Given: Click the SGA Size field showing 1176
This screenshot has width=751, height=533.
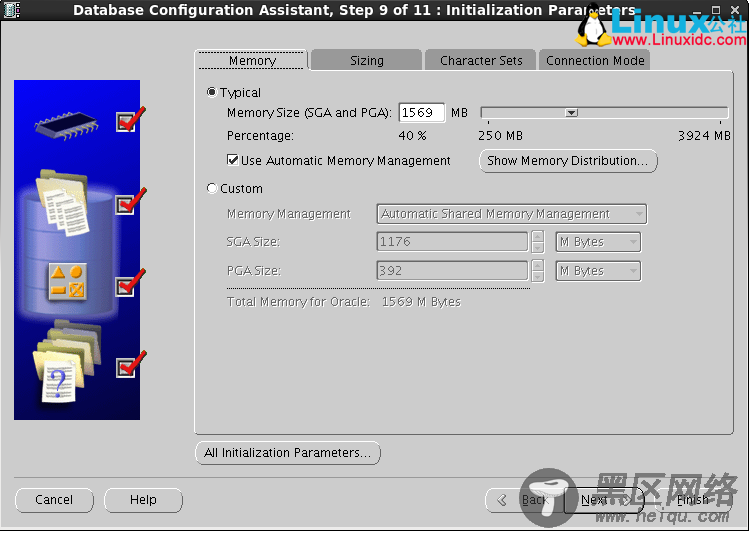Looking at the screenshot, I should 452,241.
